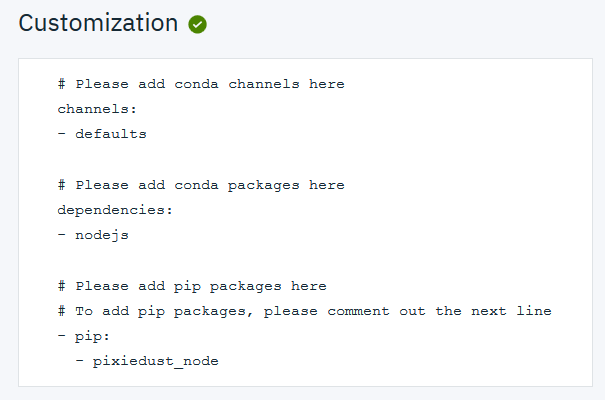
Task: Click the dash before 'nodejs'
Action: coord(61,235)
